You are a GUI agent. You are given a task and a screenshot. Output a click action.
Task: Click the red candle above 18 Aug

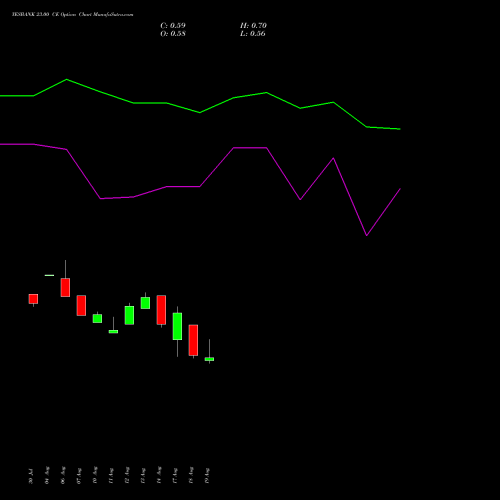(193, 340)
